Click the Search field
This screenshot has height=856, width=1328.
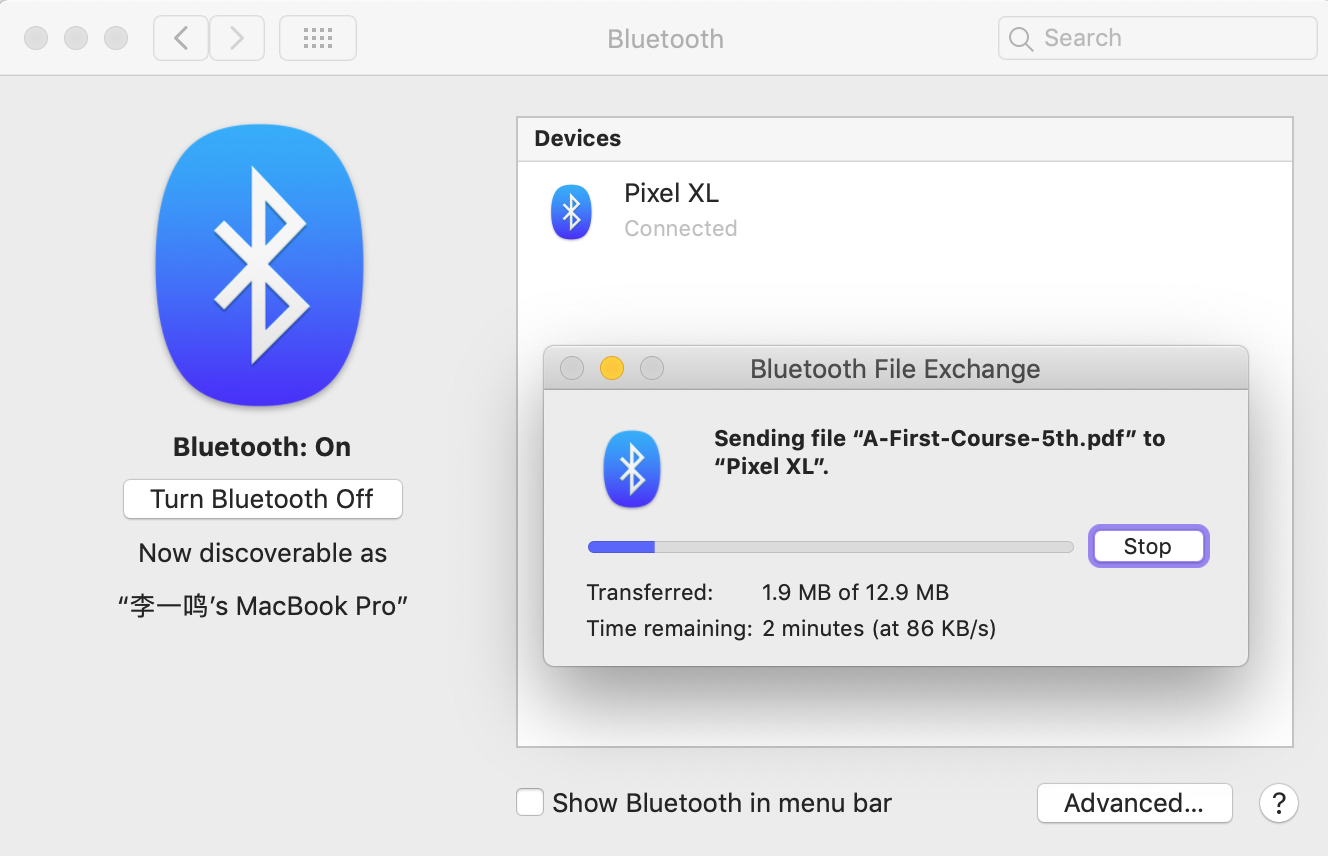[x=1157, y=38]
